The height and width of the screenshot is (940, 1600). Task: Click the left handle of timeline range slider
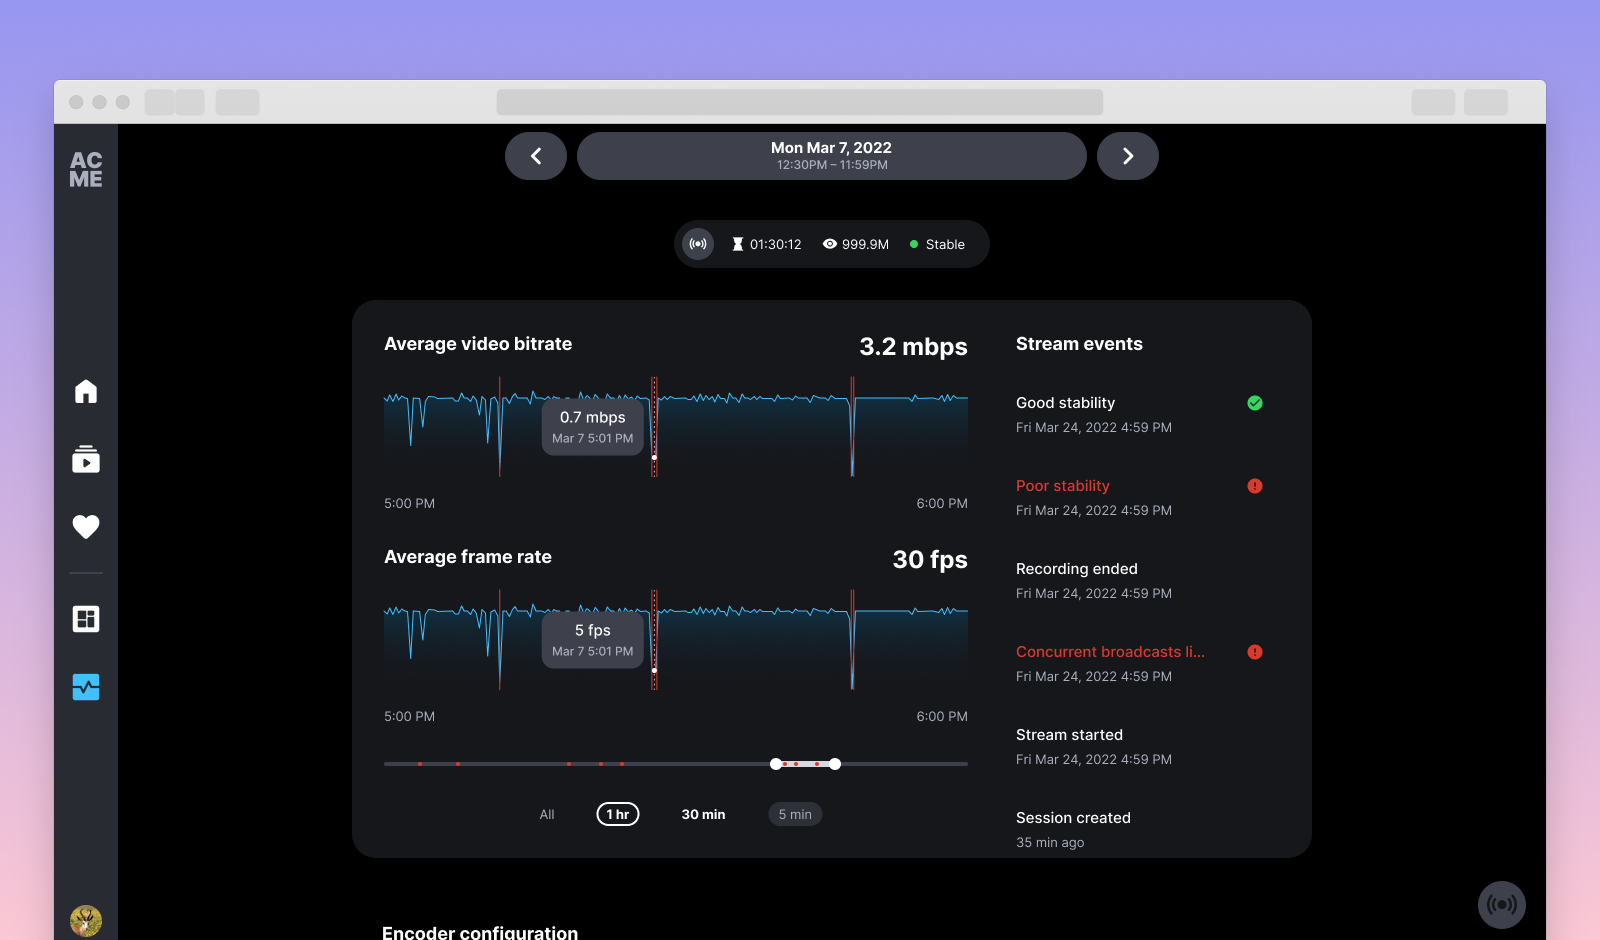(x=776, y=764)
